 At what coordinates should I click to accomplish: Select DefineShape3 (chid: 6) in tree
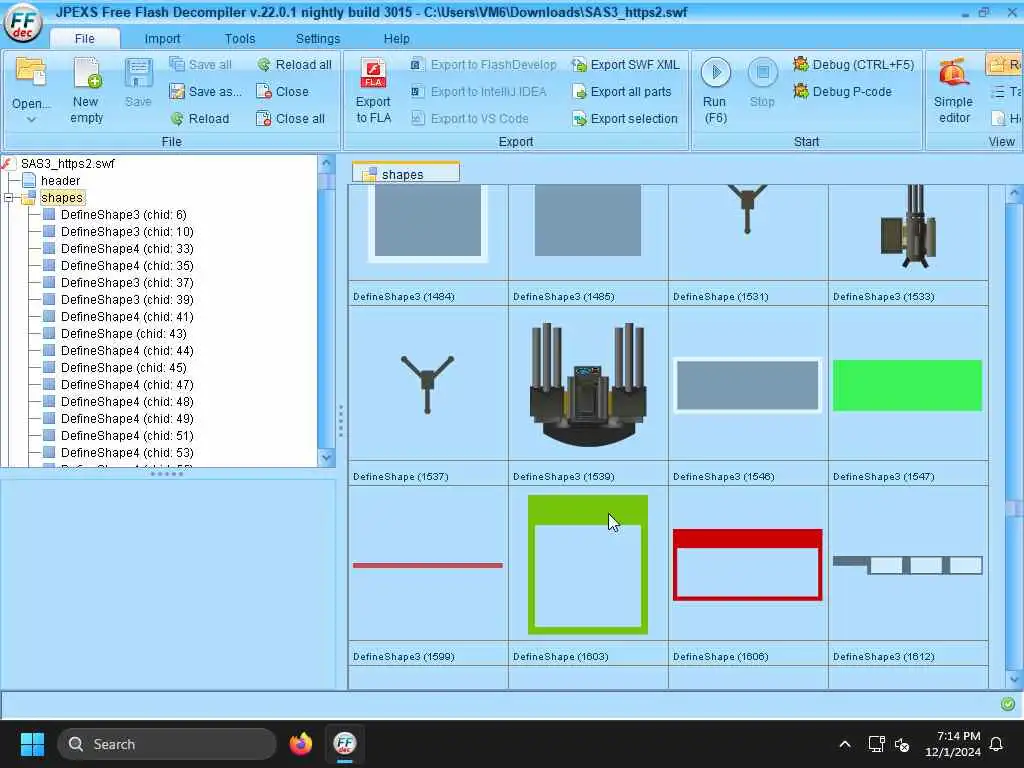pyautogui.click(x=123, y=214)
